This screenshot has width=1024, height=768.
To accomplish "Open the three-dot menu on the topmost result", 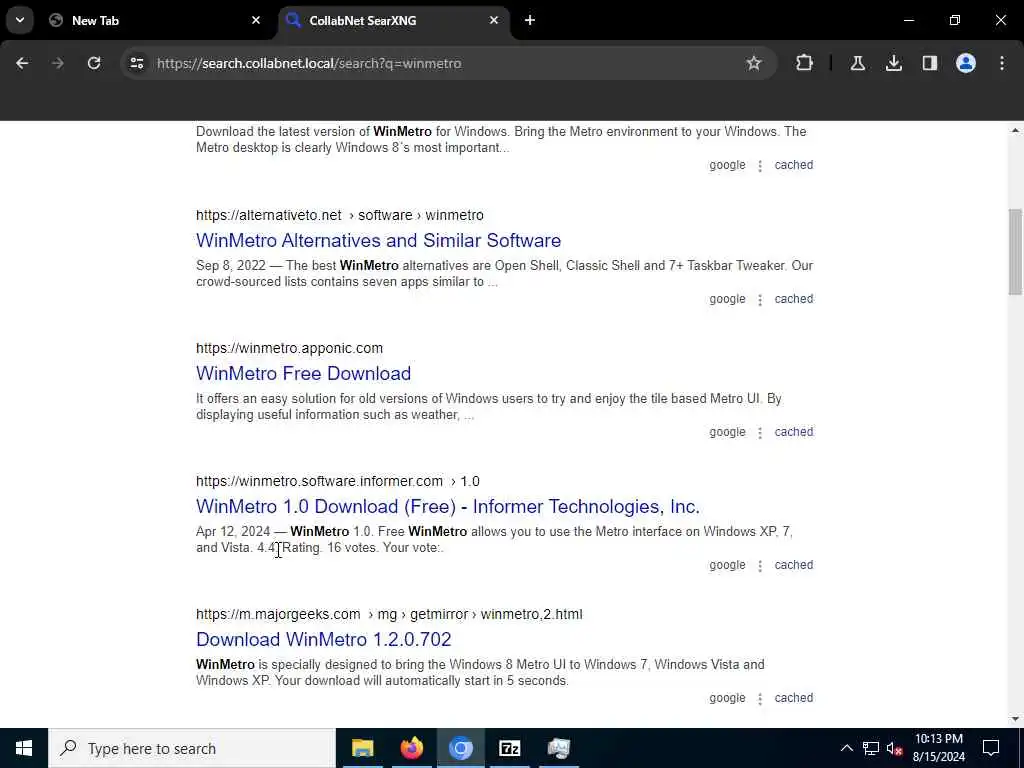I will pos(760,166).
